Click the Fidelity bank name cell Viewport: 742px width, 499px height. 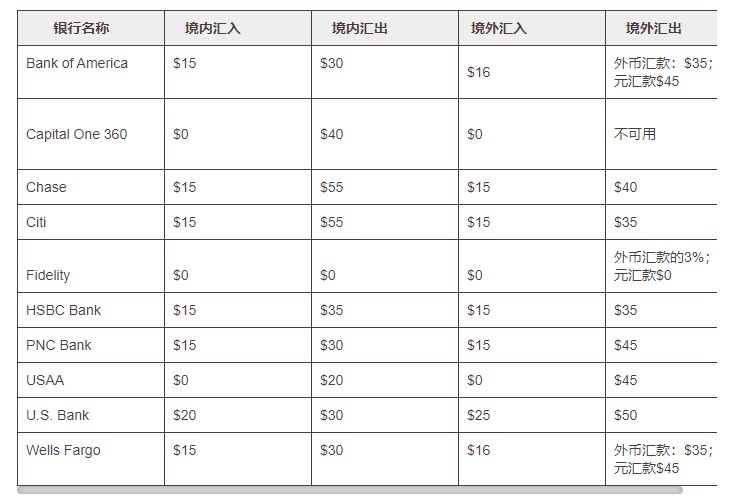pos(91,266)
